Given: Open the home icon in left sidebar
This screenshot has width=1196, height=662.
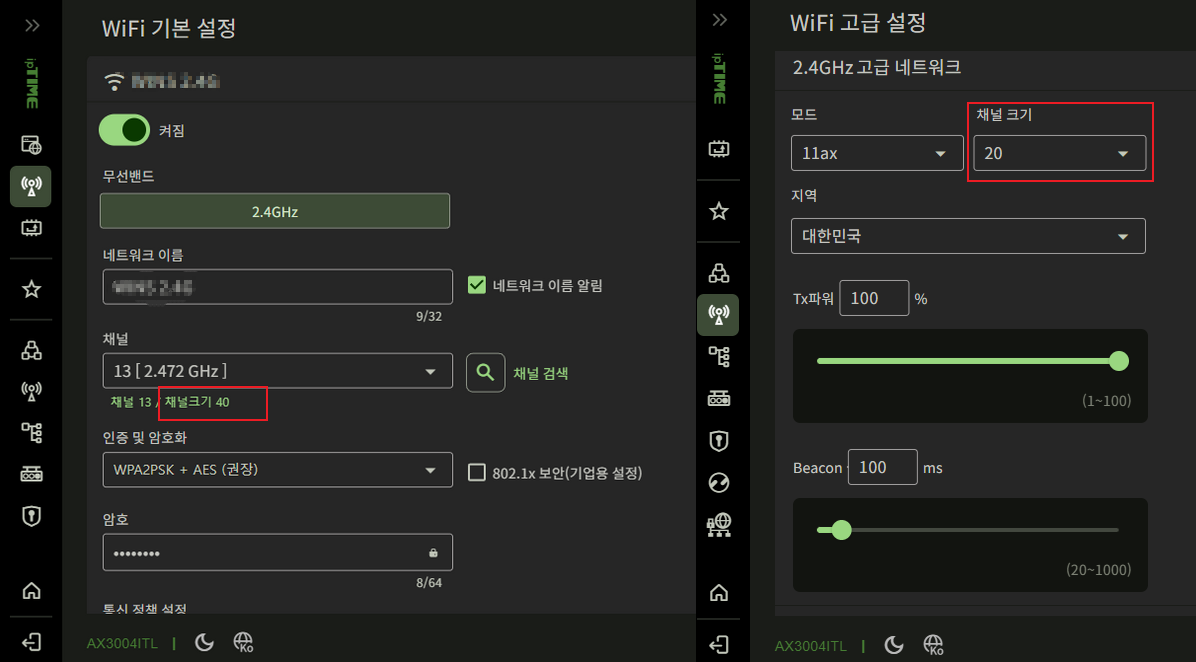Looking at the screenshot, I should click(31, 590).
